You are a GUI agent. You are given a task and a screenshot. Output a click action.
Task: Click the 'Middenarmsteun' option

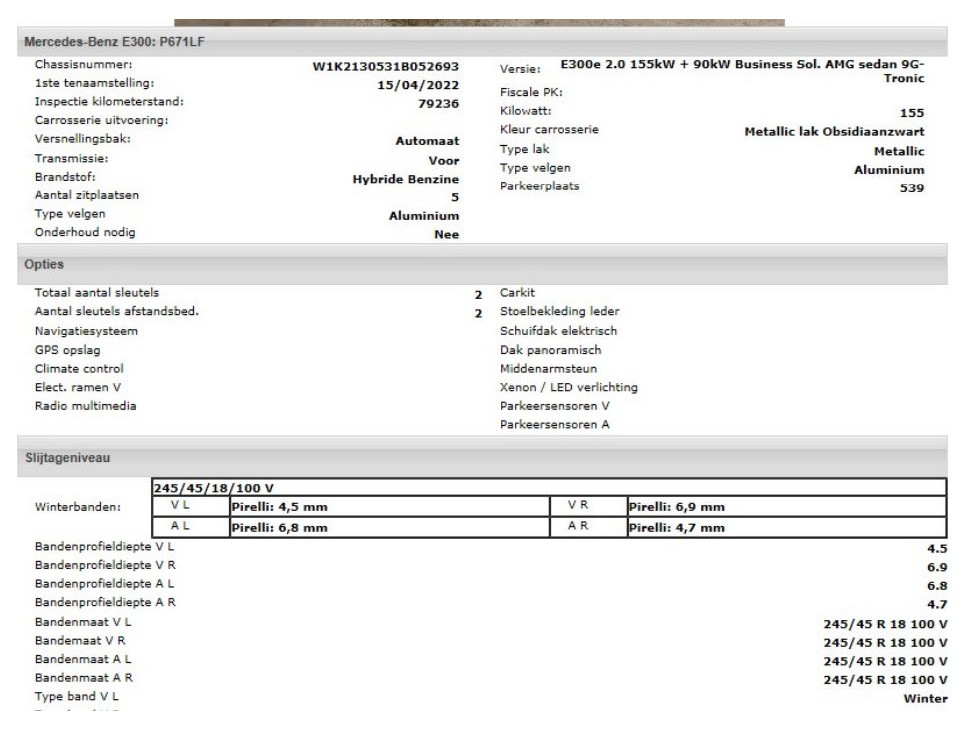[x=548, y=369]
